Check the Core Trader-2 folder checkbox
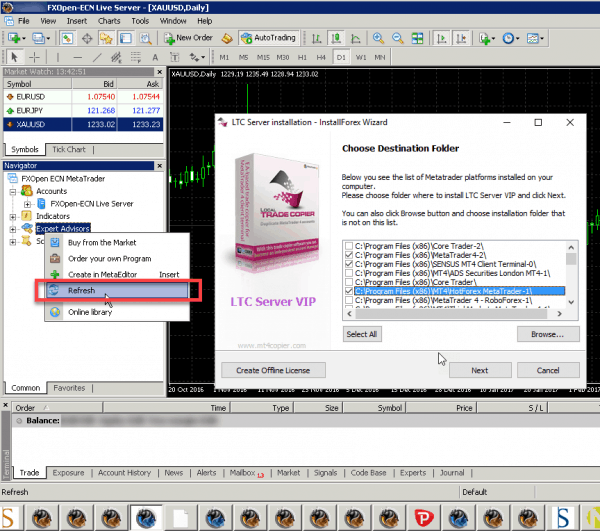 349,246
